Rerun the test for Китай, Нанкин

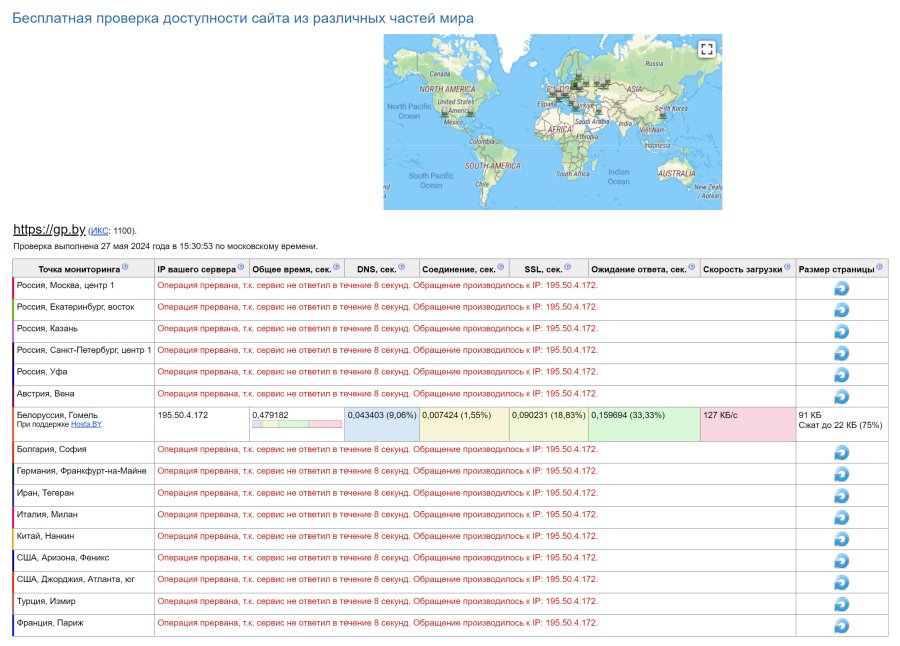[x=841, y=539]
